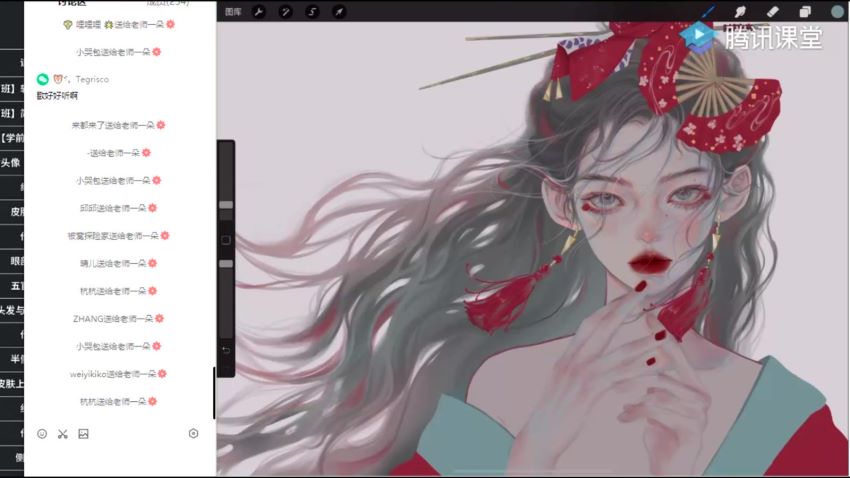Select the Smudge finger tool
850x478 pixels.
pyautogui.click(x=740, y=11)
